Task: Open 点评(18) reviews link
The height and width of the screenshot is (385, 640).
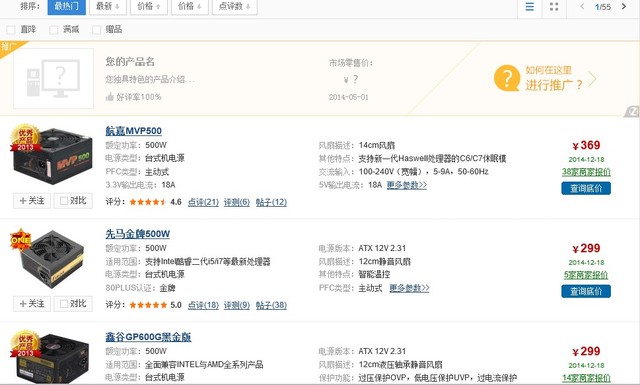Action: tap(203, 305)
